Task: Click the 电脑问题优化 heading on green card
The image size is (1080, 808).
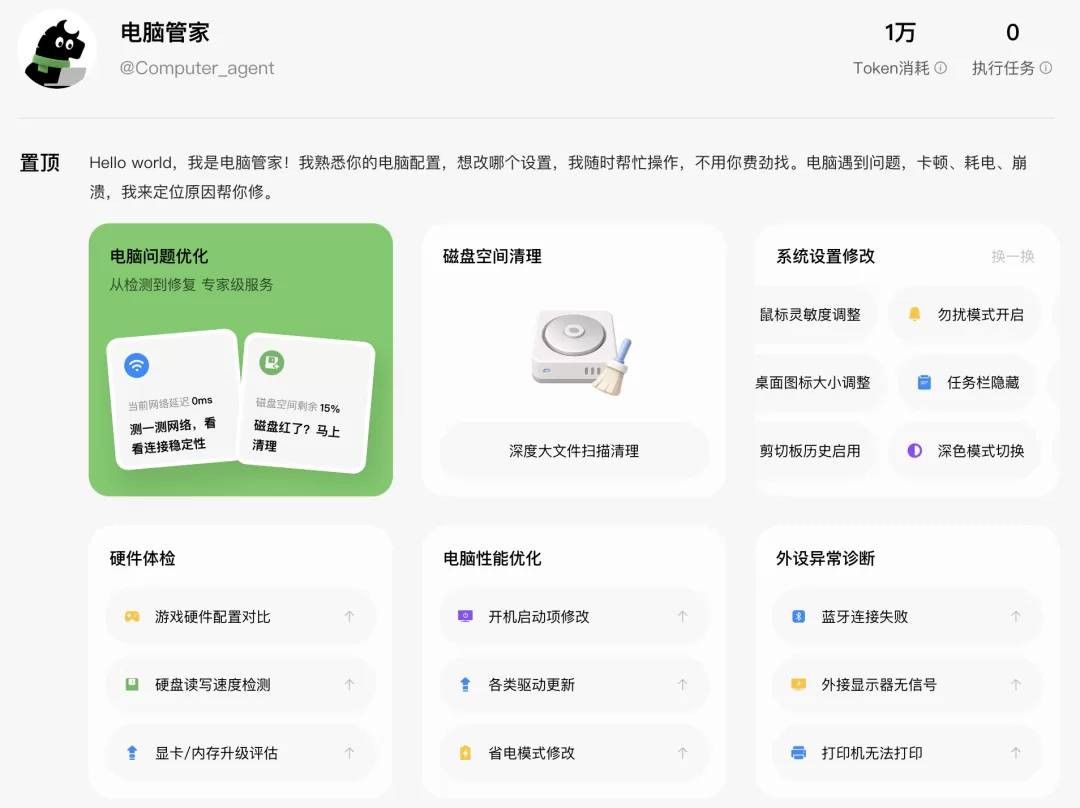Action: click(159, 256)
